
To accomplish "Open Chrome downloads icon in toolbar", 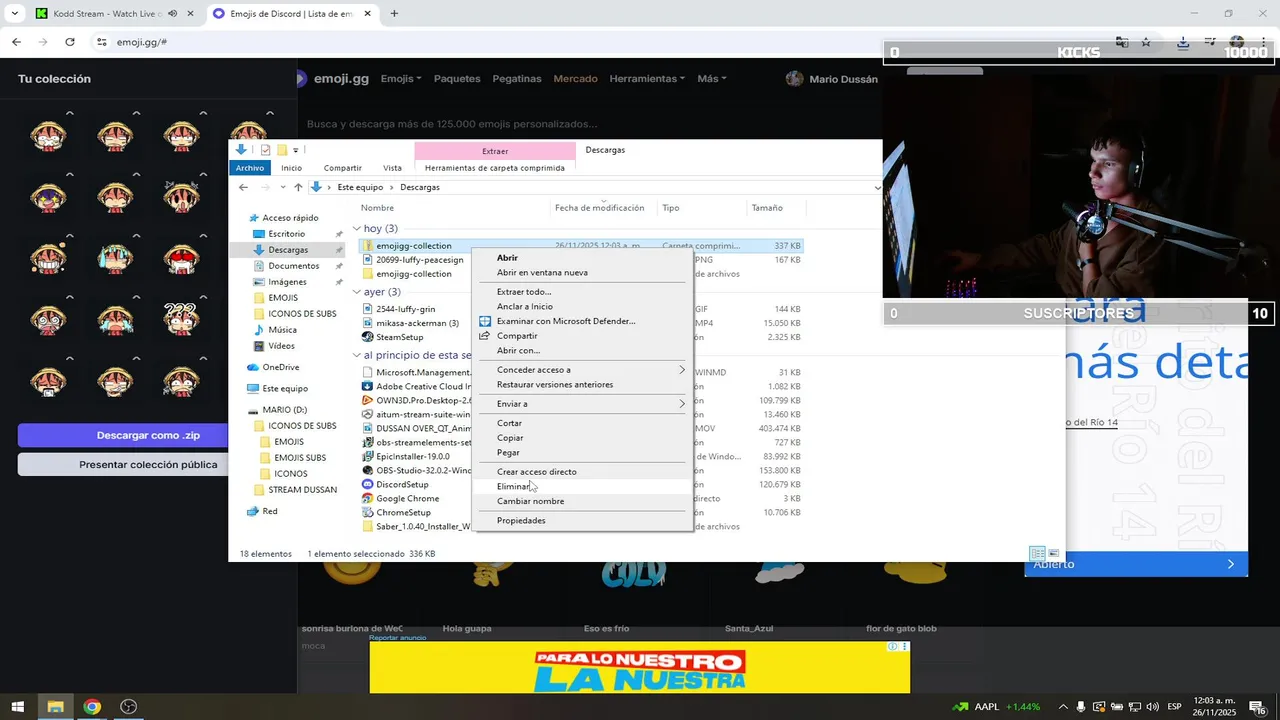I will coord(1183,42).
